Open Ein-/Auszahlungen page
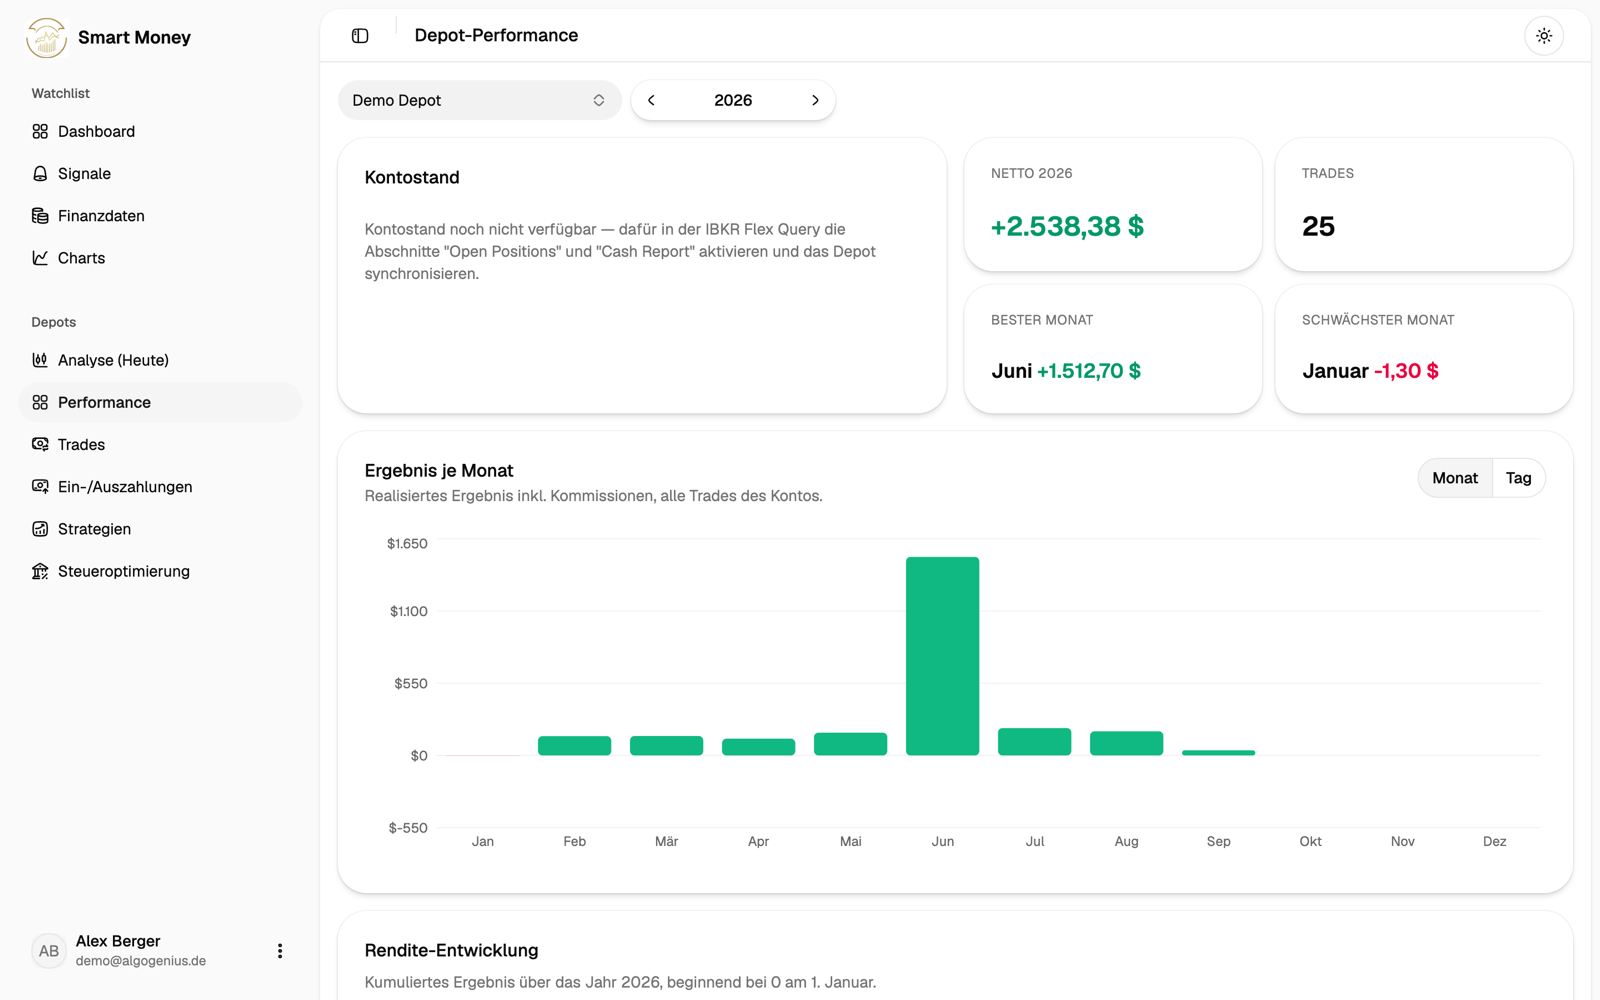Image resolution: width=1600 pixels, height=1000 pixels. pos(160,486)
